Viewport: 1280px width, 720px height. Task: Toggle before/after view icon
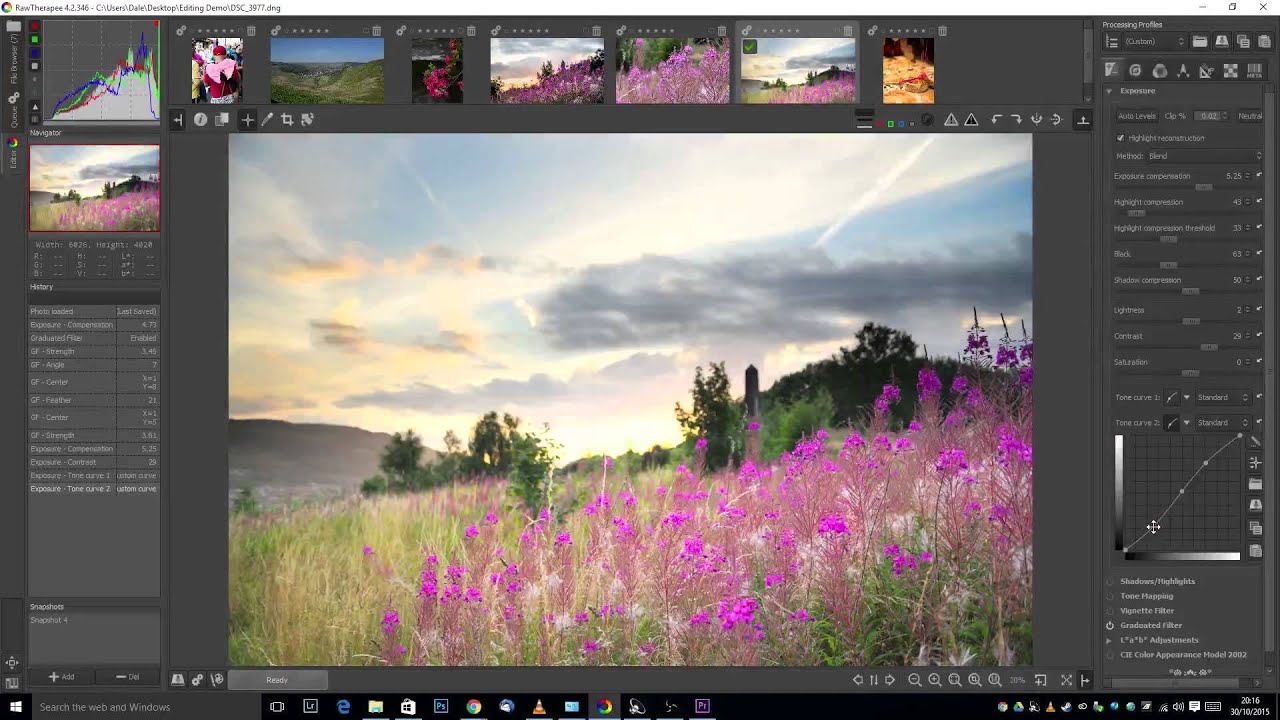(x=222, y=119)
